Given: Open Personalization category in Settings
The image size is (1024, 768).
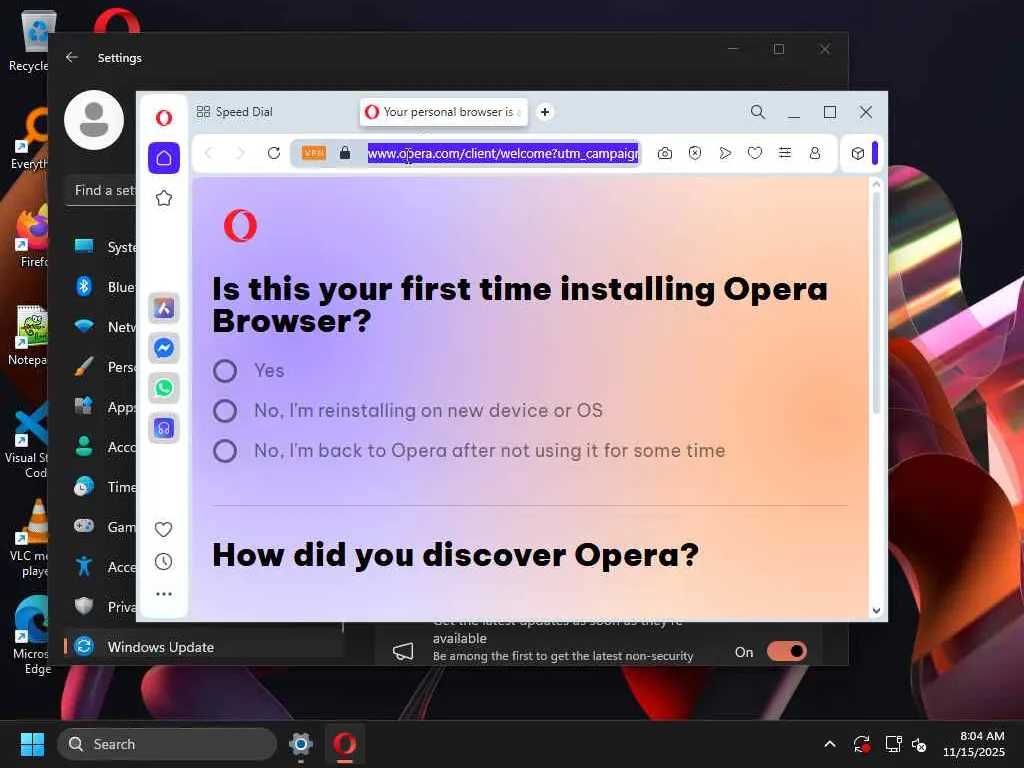Looking at the screenshot, I should (104, 367).
